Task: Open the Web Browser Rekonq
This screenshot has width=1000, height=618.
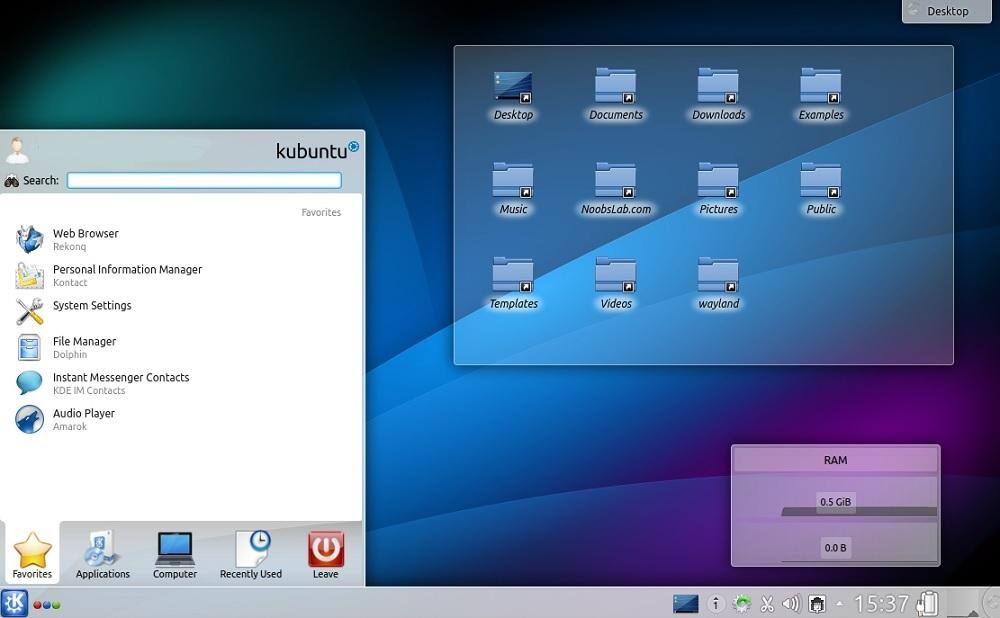Action: point(85,239)
